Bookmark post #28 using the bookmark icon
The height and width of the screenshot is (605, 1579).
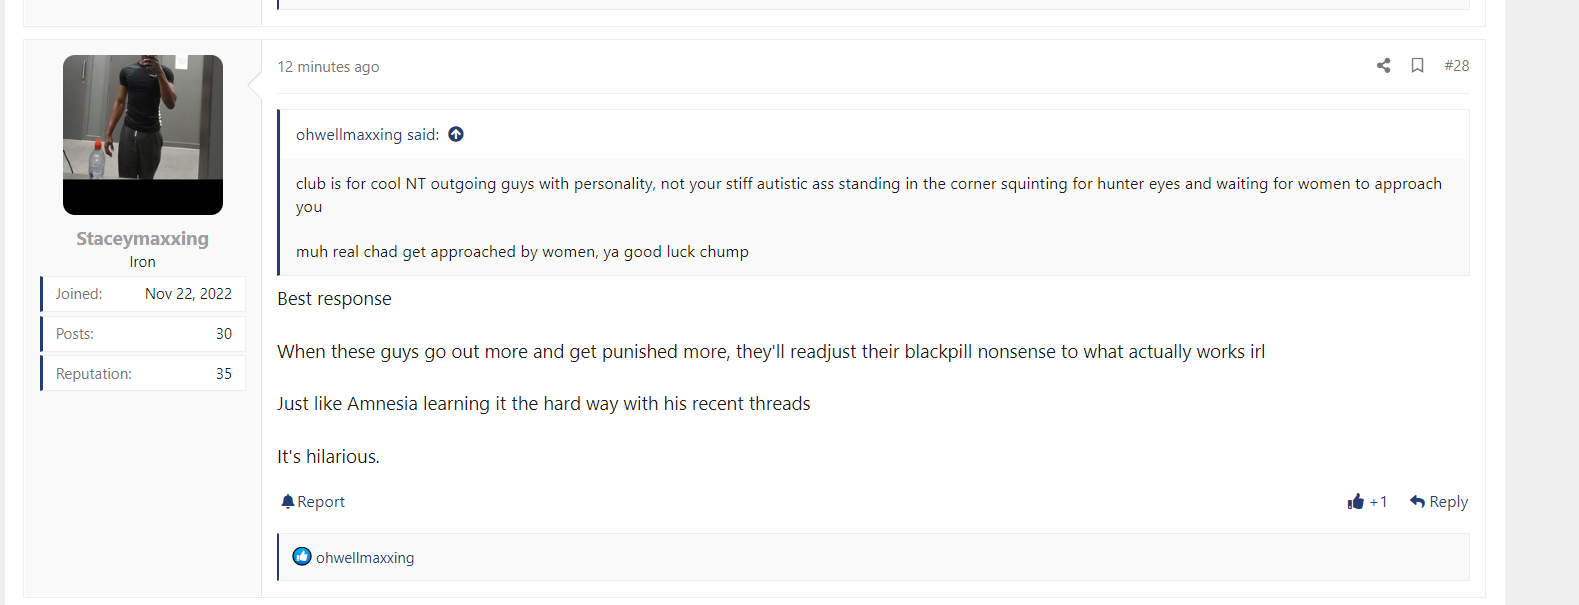tap(1417, 66)
